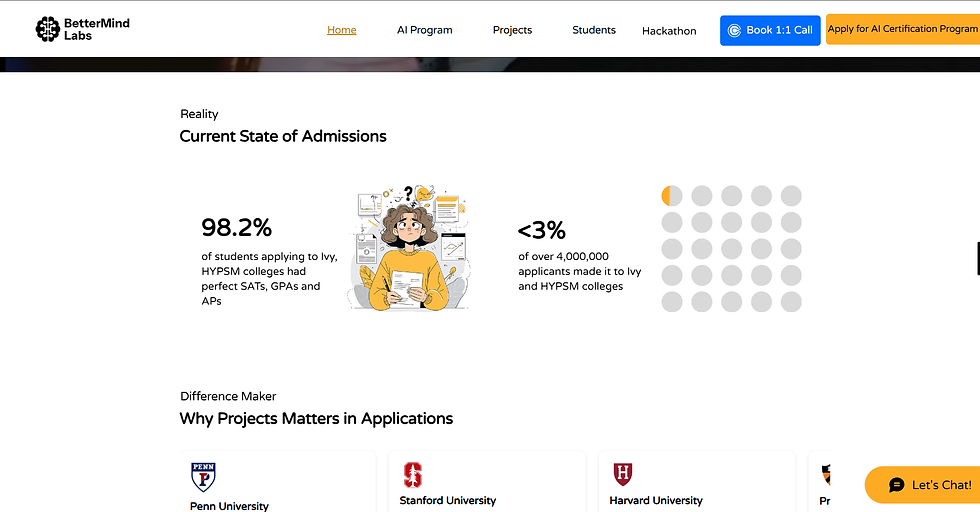The image size is (980, 512).
Task: Click the <3% statistic
Action: click(541, 230)
